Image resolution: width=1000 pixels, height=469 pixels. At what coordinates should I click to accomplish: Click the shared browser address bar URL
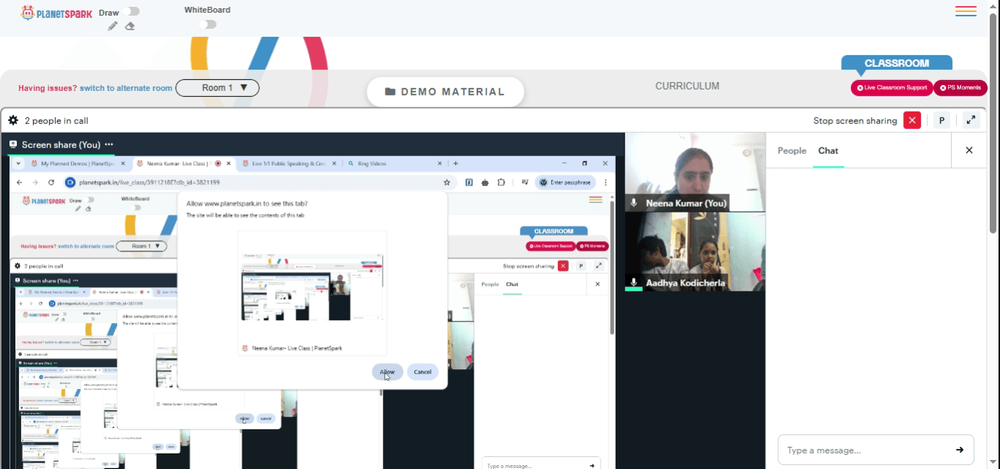click(x=149, y=182)
